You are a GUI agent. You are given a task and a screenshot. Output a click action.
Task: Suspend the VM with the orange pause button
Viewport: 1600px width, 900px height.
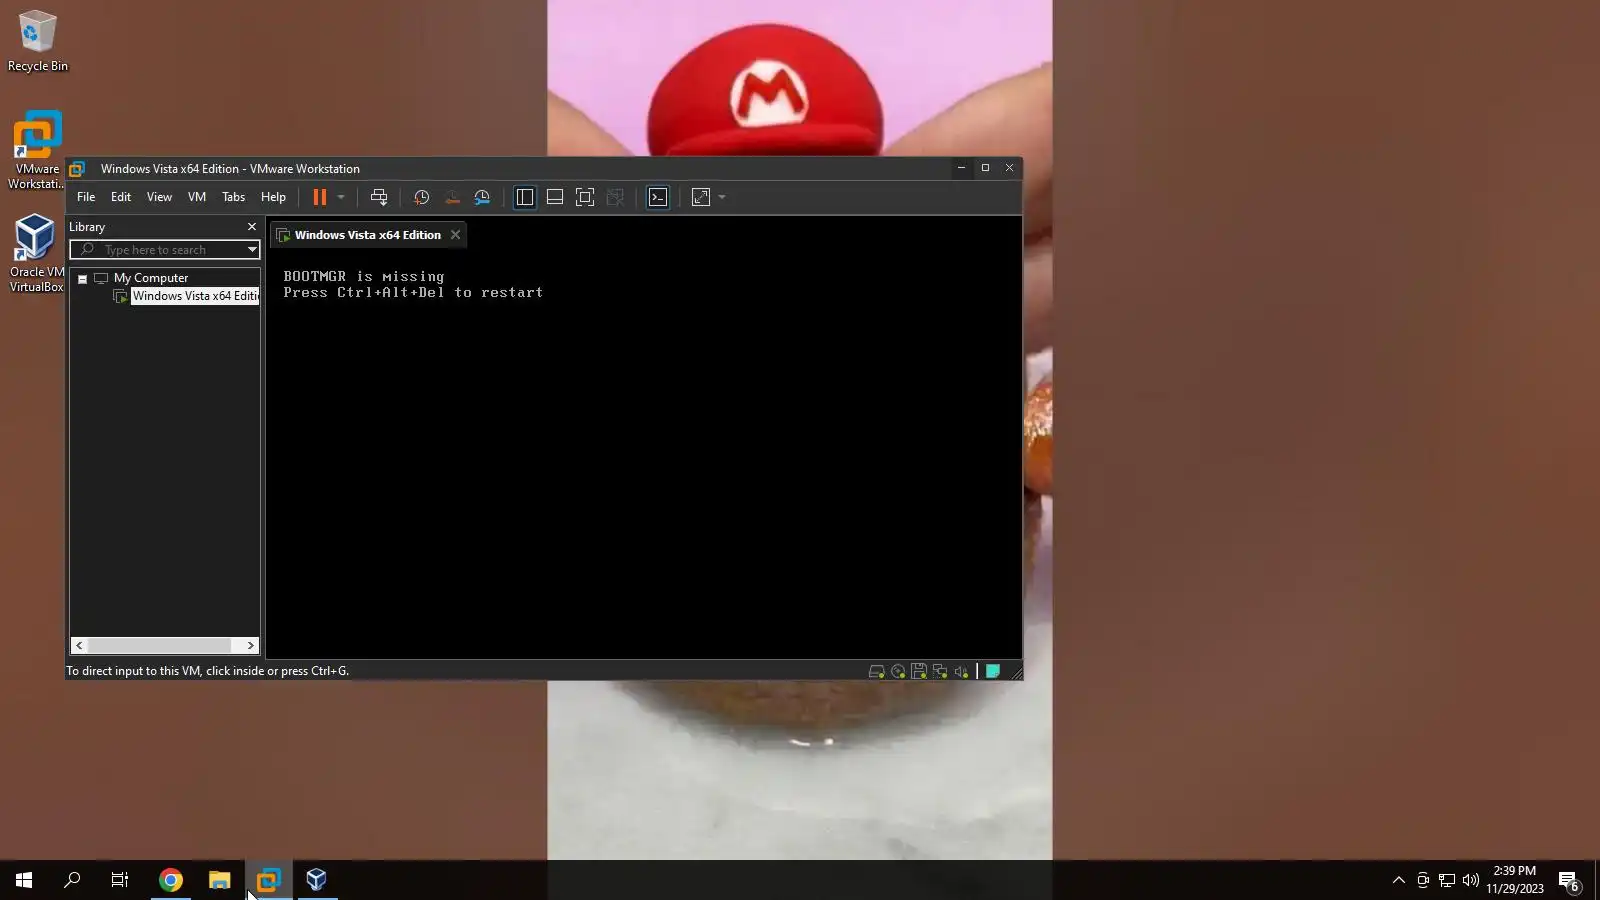(320, 197)
